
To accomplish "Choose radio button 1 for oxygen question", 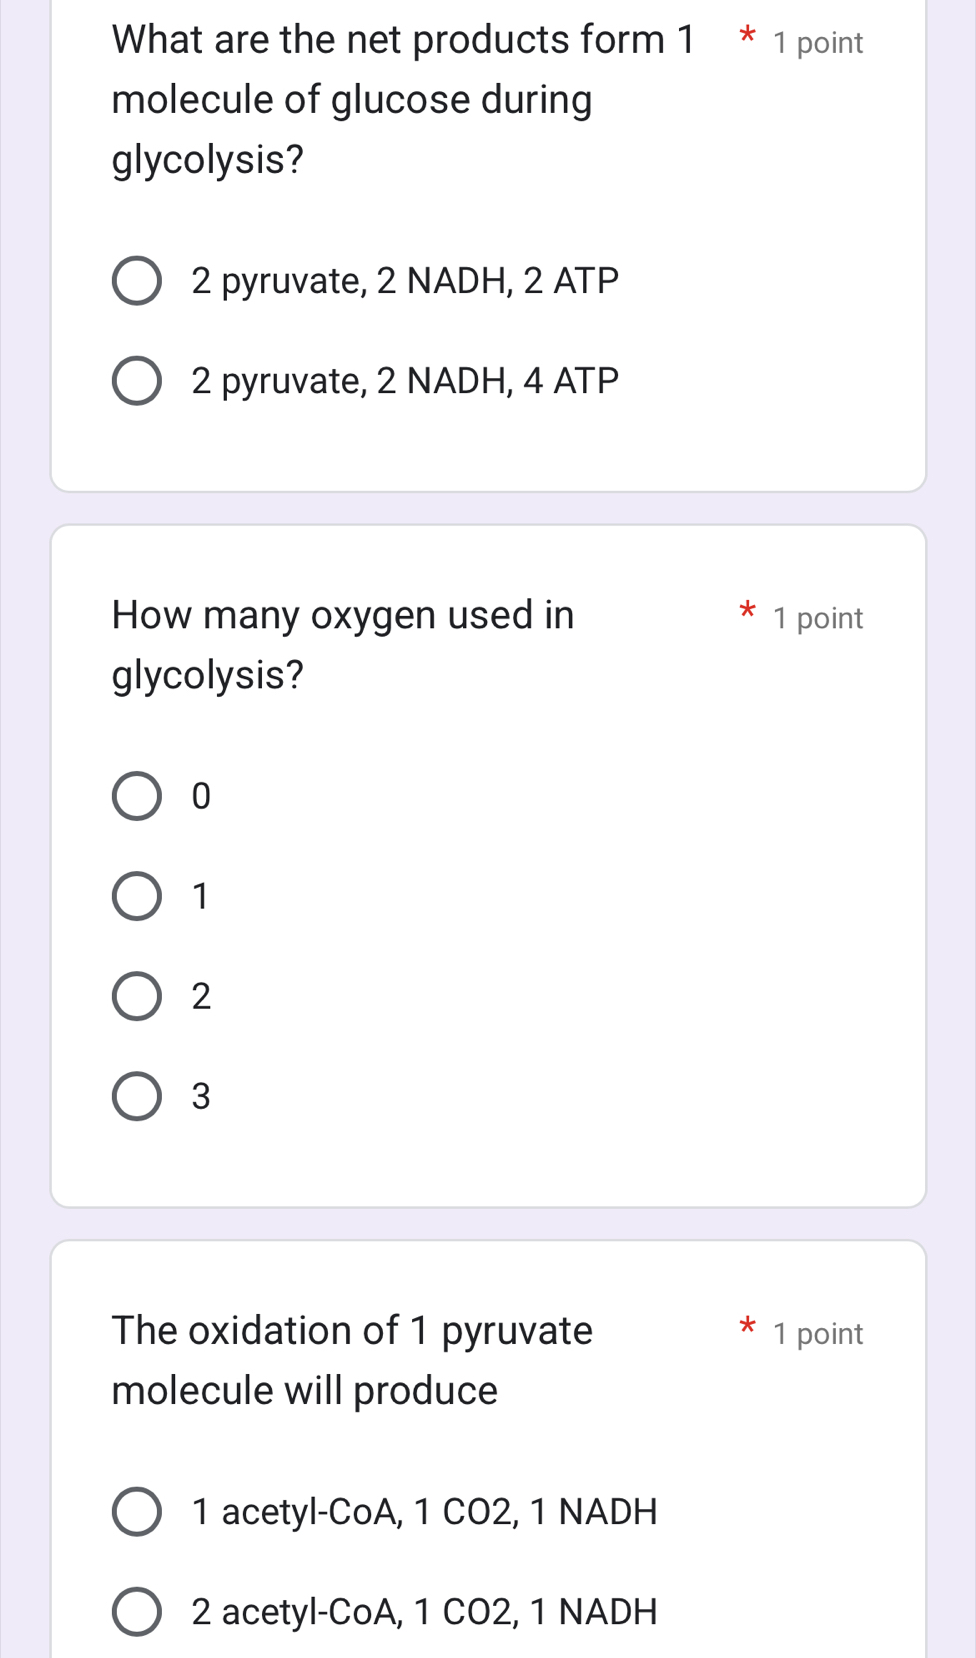I will 136,896.
